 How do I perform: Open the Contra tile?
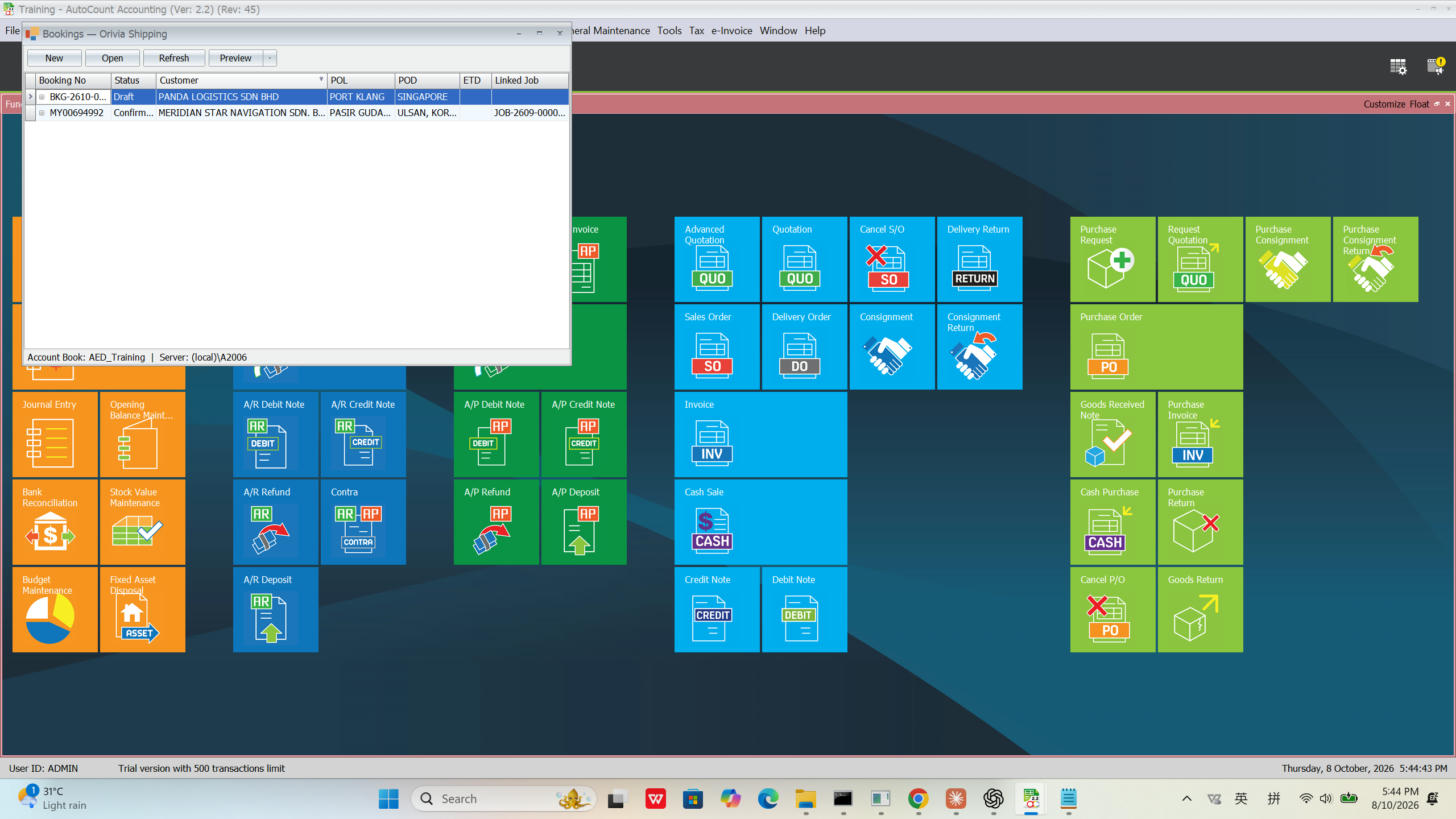[x=363, y=521]
